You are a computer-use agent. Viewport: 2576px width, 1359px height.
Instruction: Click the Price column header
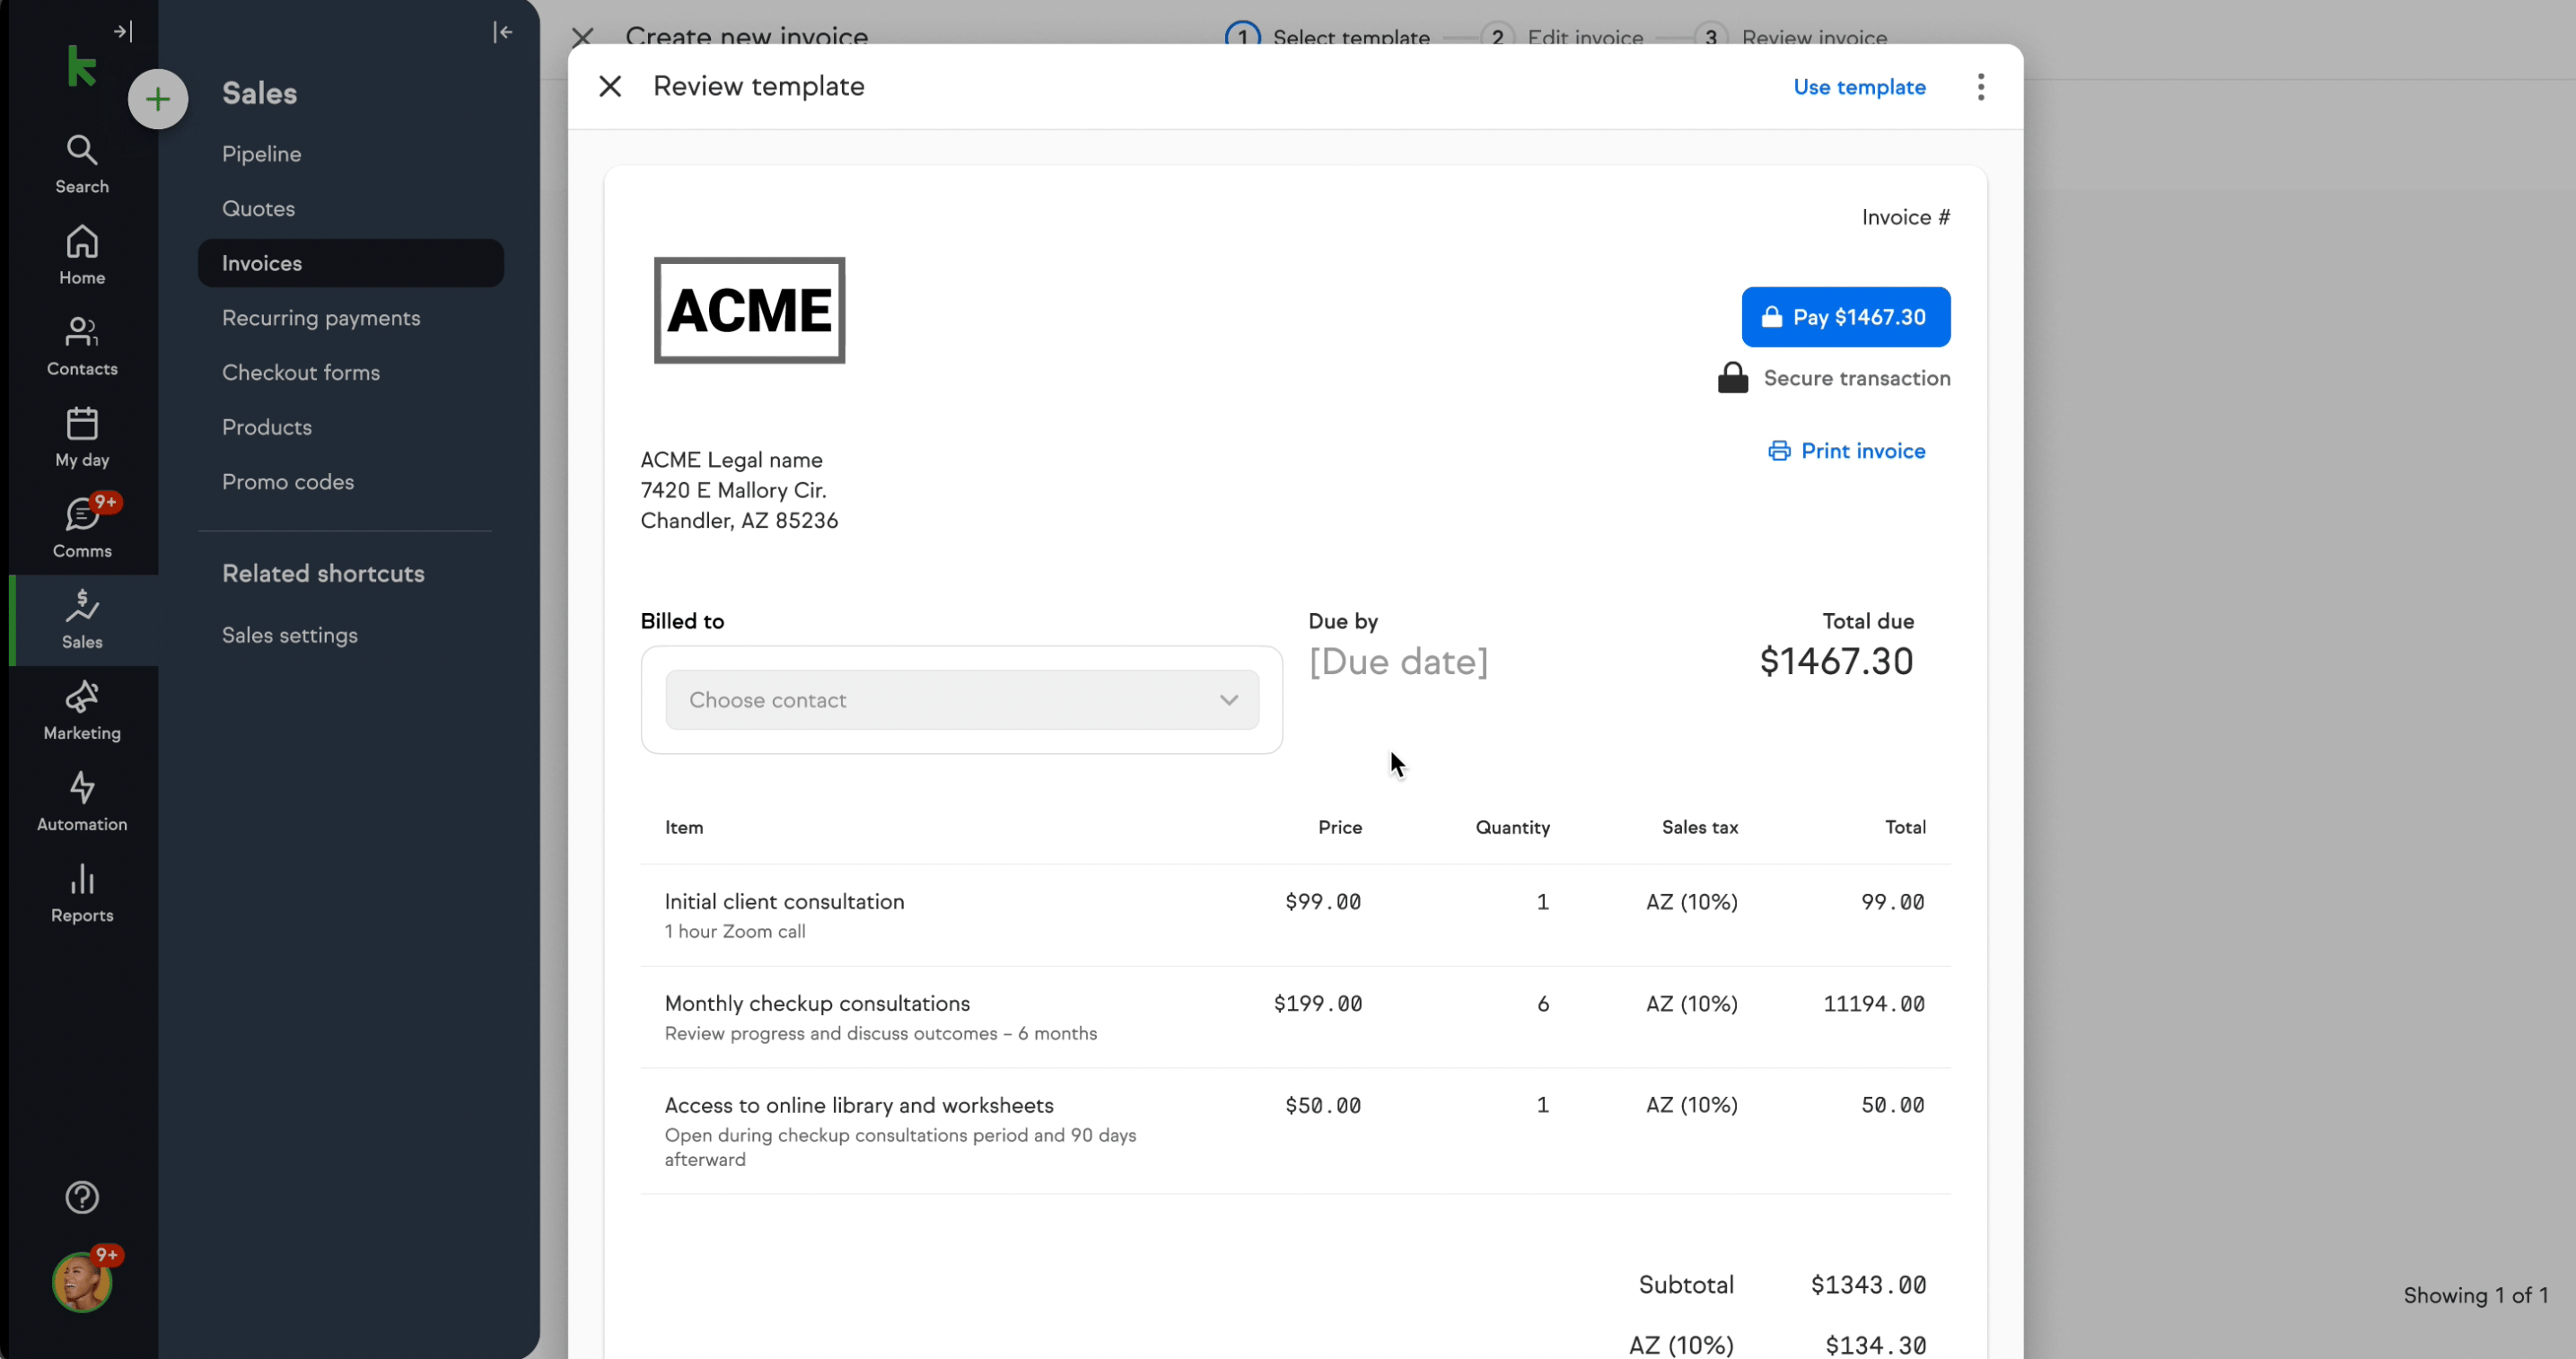pyautogui.click(x=1340, y=828)
